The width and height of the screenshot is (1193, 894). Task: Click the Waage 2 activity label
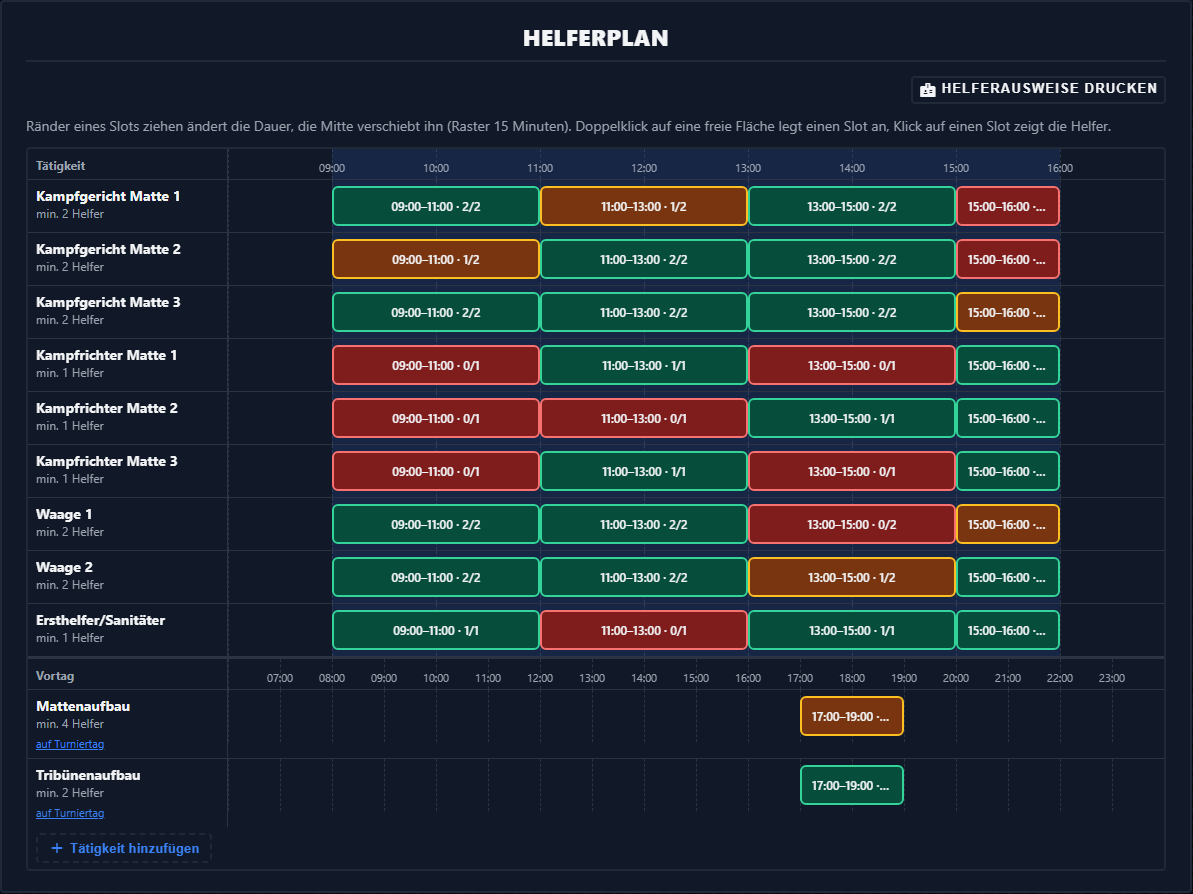pos(64,568)
